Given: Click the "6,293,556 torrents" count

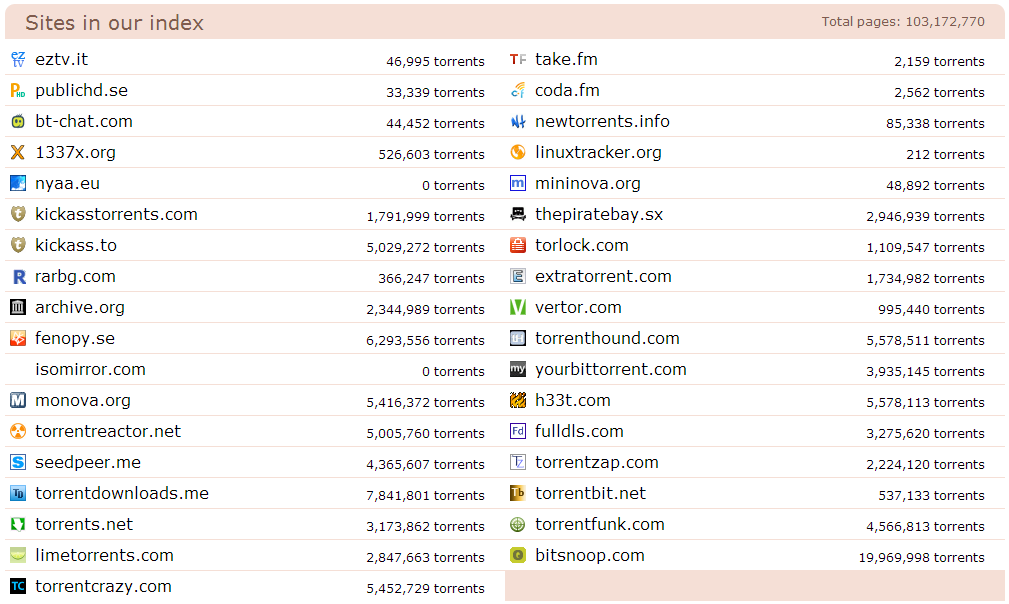Looking at the screenshot, I should tap(425, 340).
